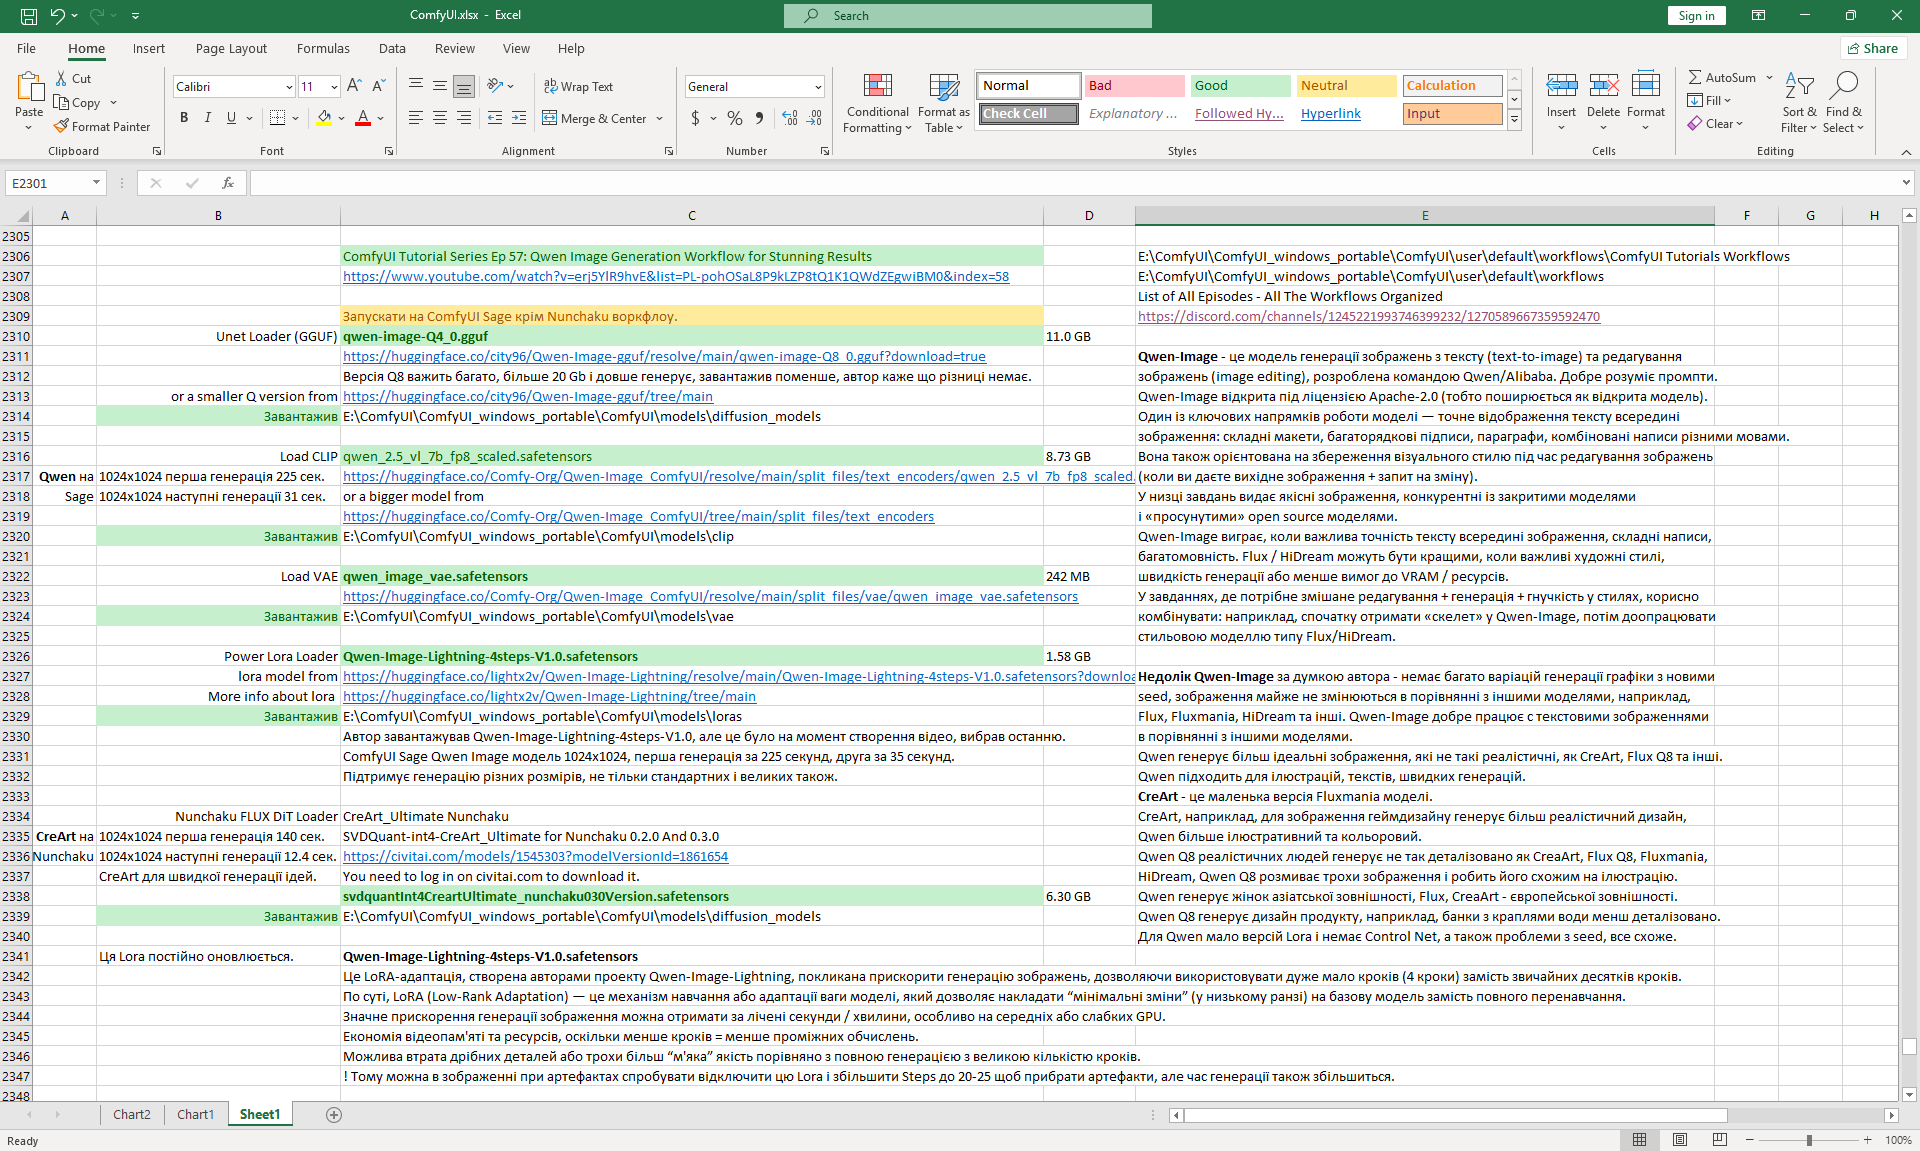The image size is (1920, 1151).
Task: Toggle Italic formatting
Action: click(x=208, y=118)
